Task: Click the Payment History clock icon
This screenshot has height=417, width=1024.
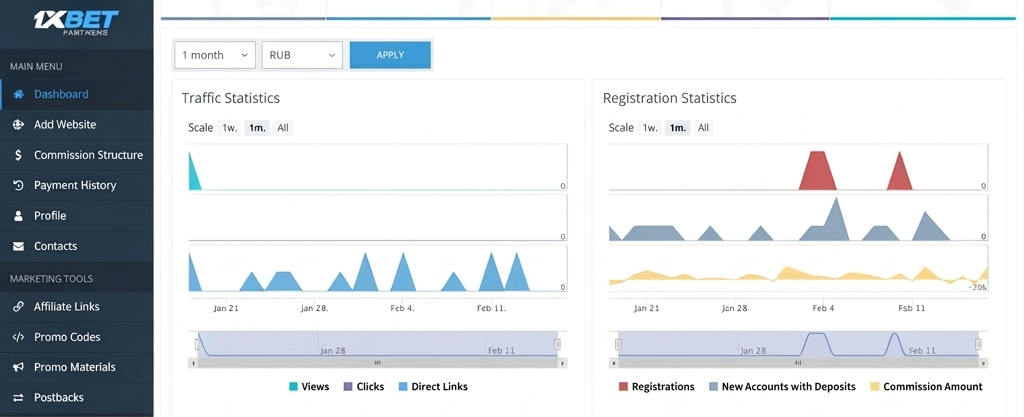Action: 19,185
